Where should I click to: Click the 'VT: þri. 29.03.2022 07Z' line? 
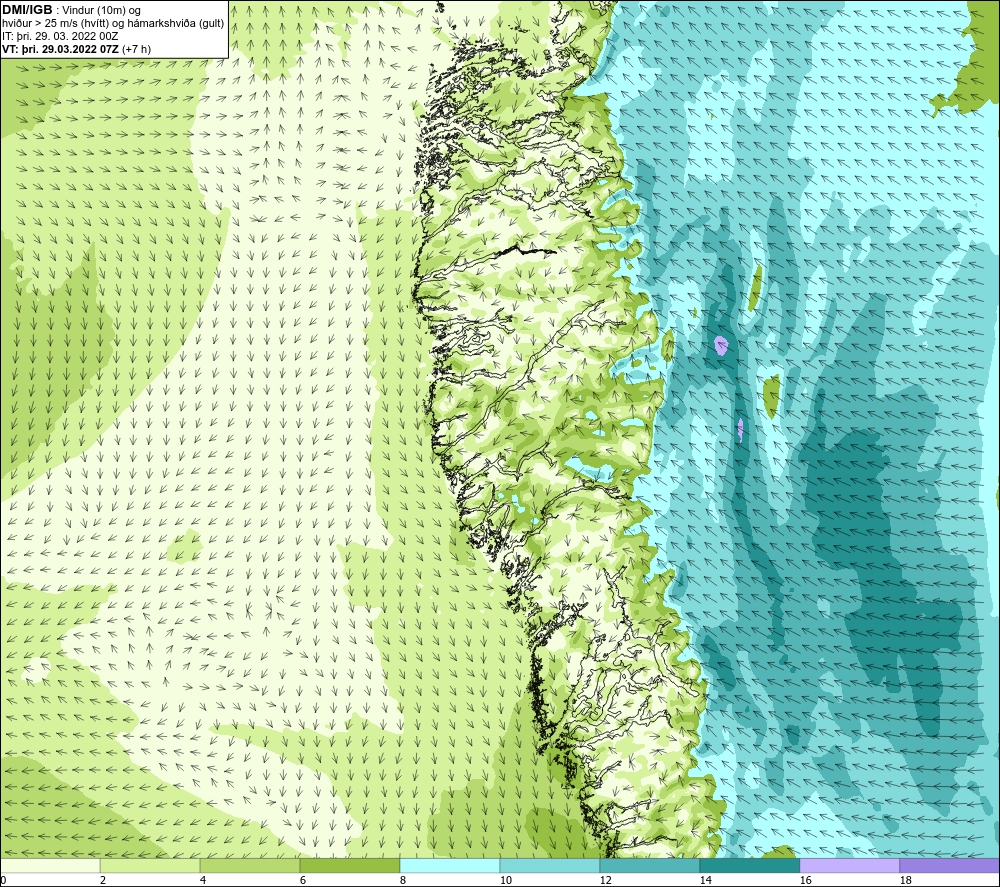point(77,49)
